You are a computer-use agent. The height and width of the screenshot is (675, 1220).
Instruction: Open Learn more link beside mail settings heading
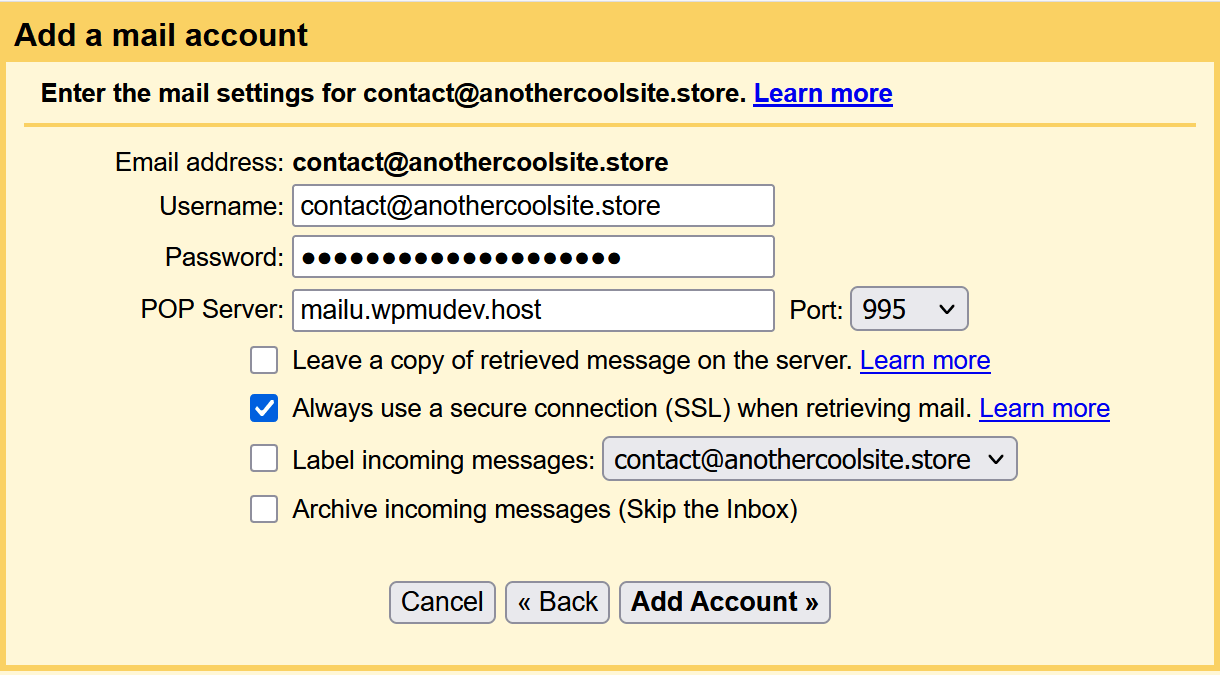click(823, 94)
